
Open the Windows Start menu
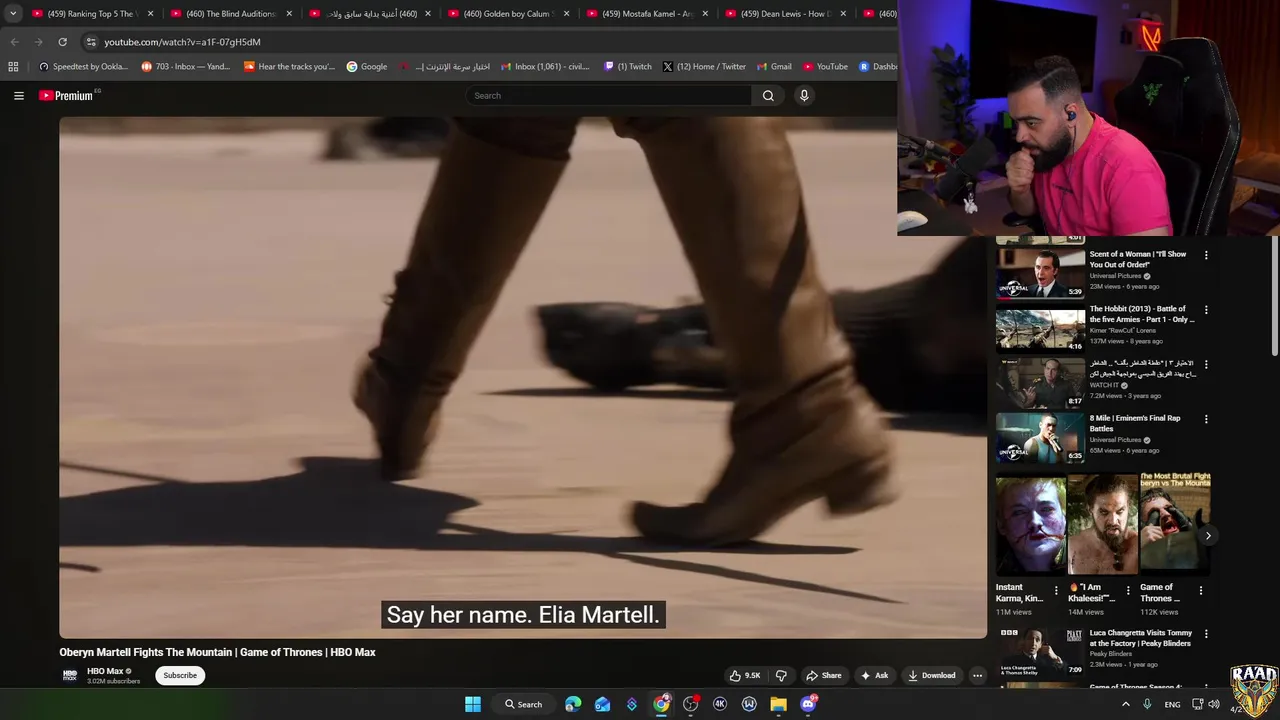(x=473, y=704)
